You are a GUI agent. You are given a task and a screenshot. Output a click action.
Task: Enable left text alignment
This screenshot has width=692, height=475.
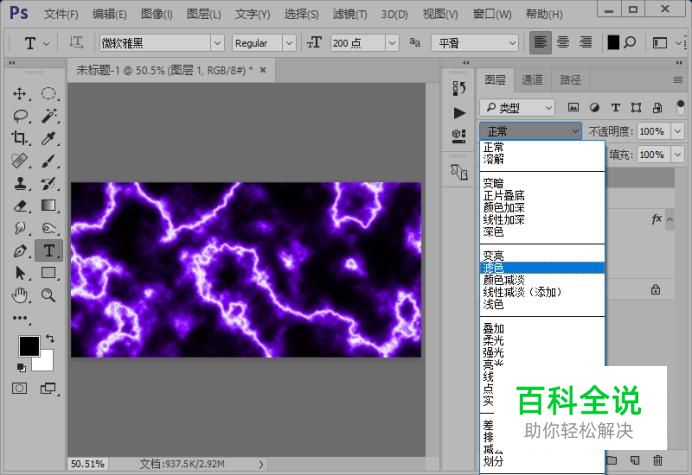click(540, 43)
